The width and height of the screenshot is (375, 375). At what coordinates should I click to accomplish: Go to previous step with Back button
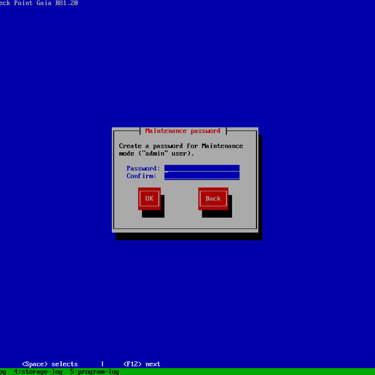[213, 199]
